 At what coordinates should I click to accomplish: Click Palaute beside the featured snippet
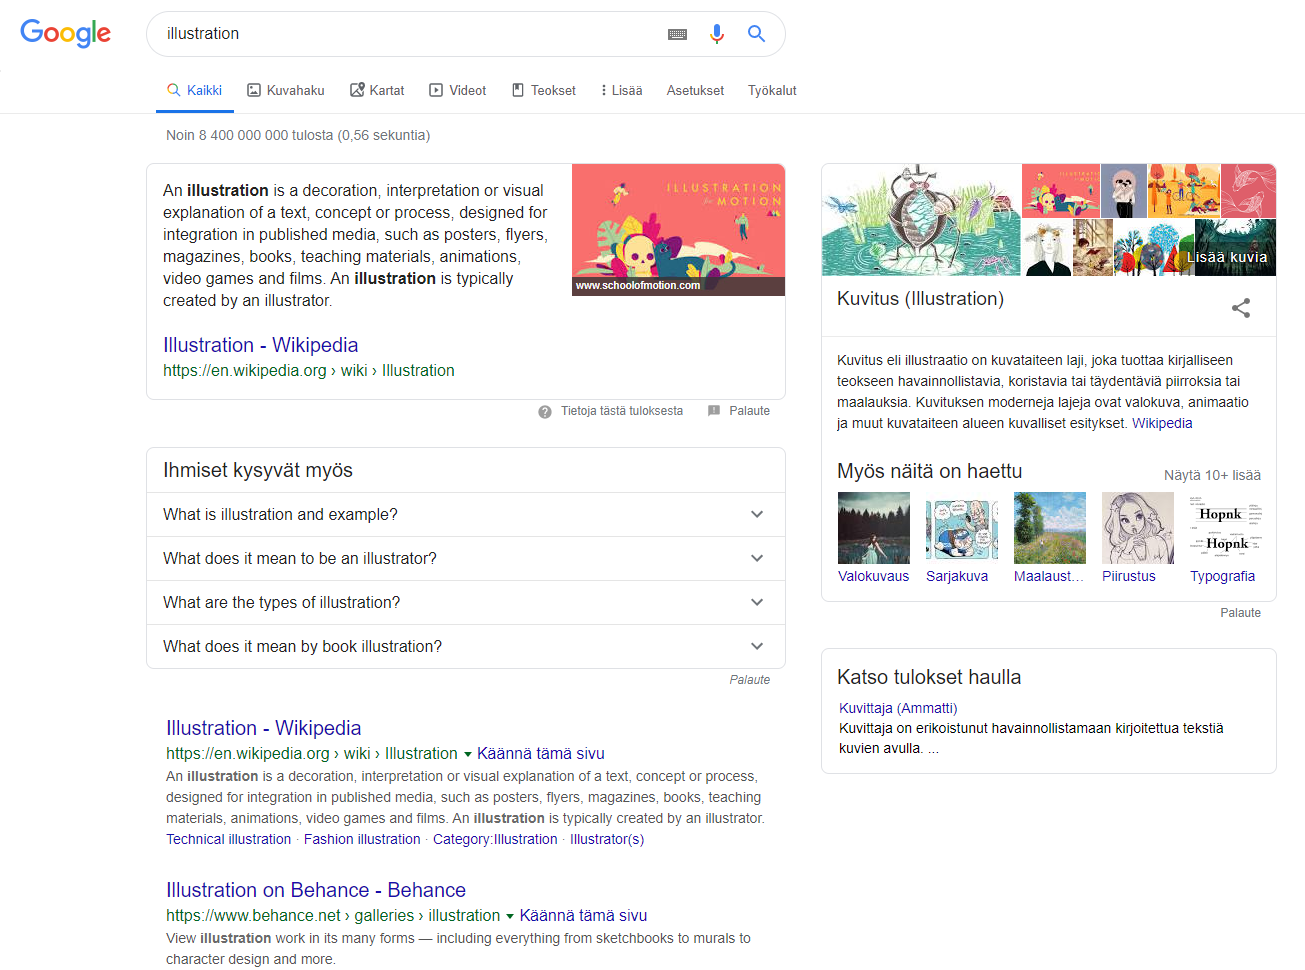(749, 411)
